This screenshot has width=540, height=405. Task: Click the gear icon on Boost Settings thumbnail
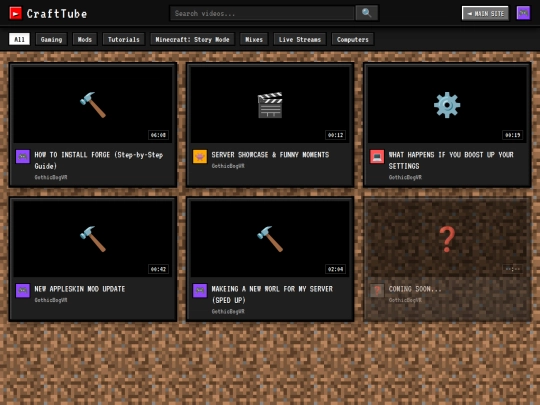(x=447, y=105)
